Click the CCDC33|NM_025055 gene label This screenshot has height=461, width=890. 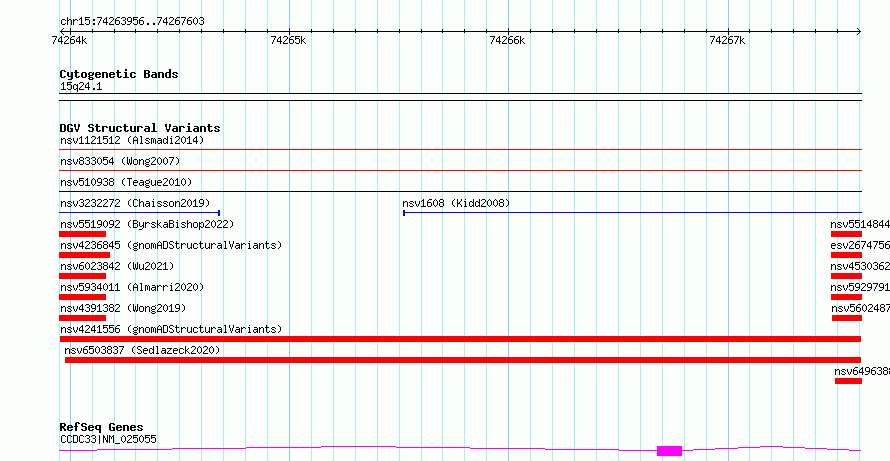(x=108, y=439)
